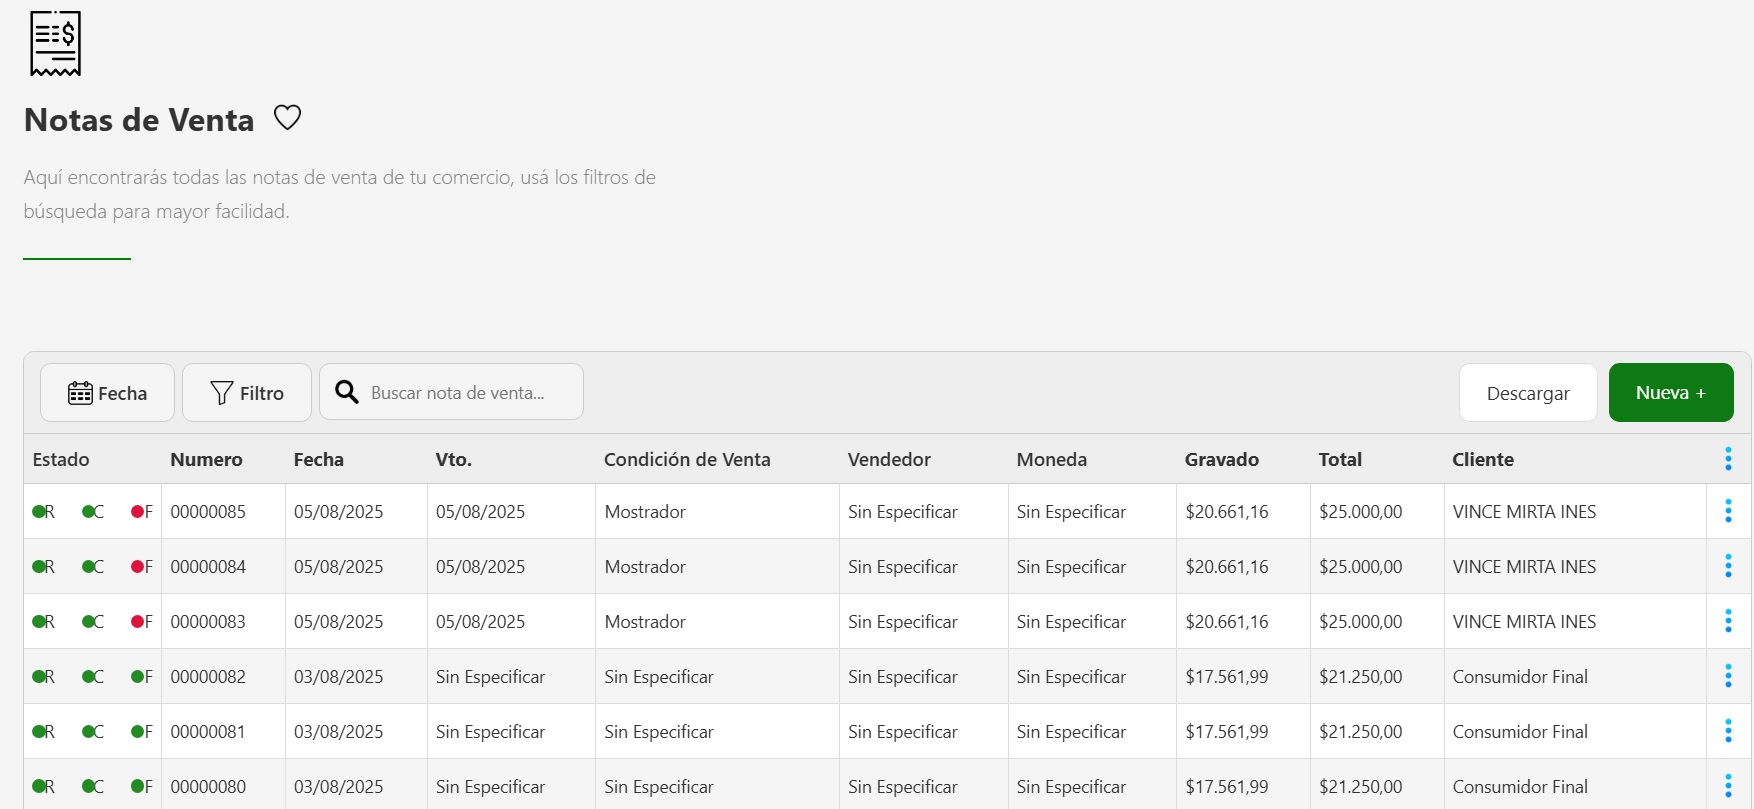Open the actions menu for note 00000082
This screenshot has height=809, width=1754.
[1727, 676]
